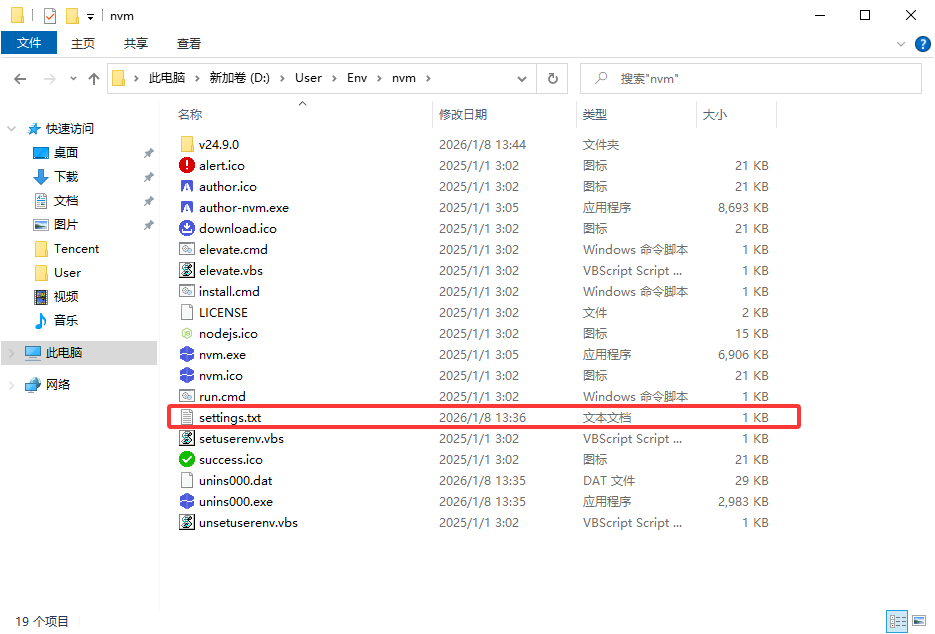Select the v24.9.0 folder icon

187,144
